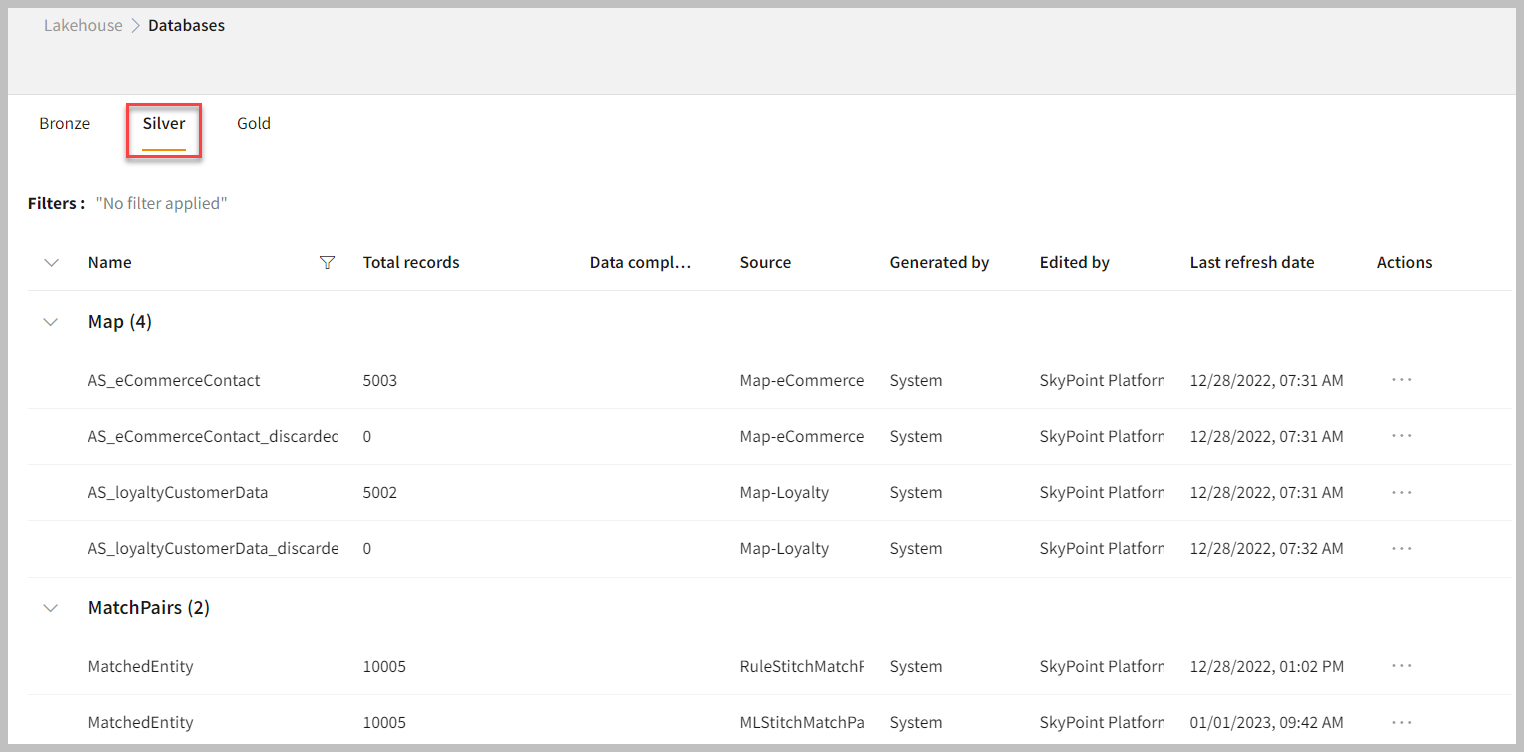Click the Generated by column header
Screen dimensions: 1524x752
(939, 263)
